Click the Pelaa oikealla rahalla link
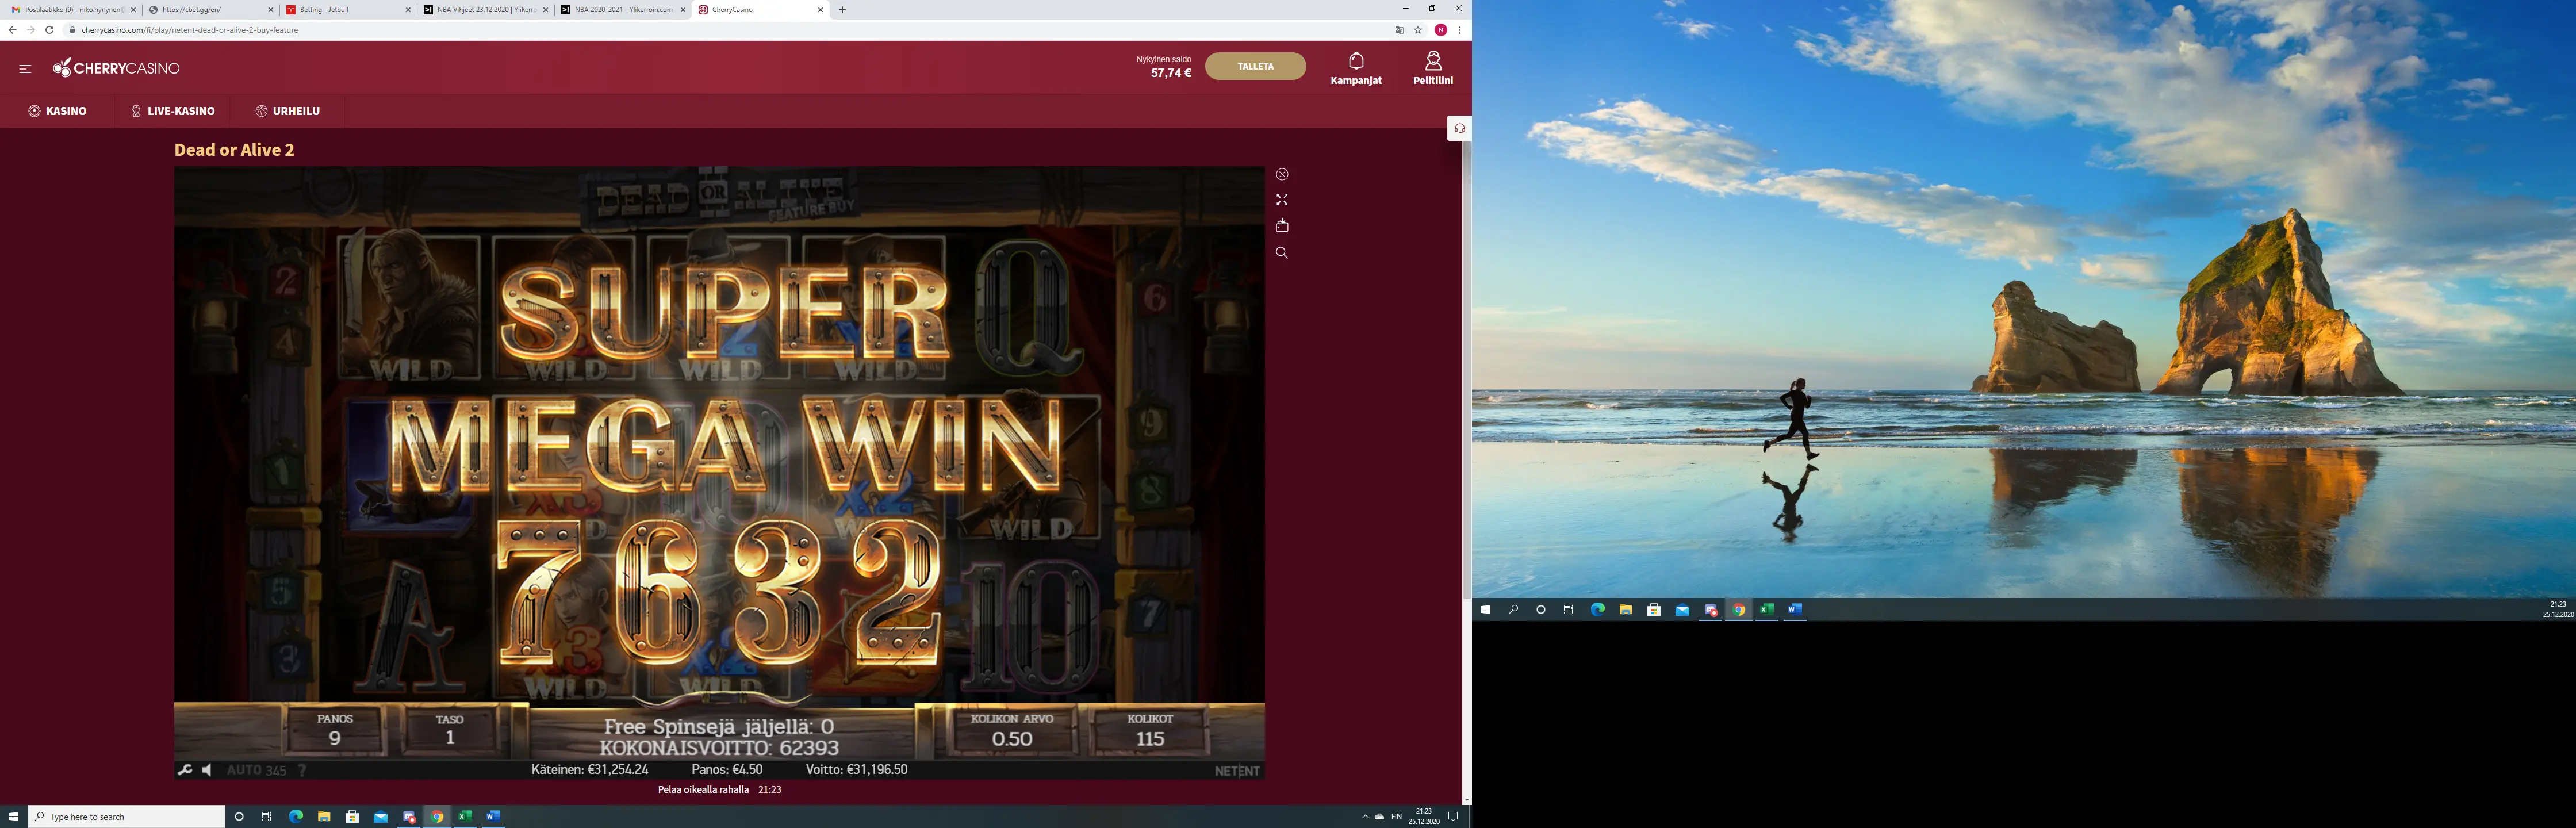 coord(703,790)
